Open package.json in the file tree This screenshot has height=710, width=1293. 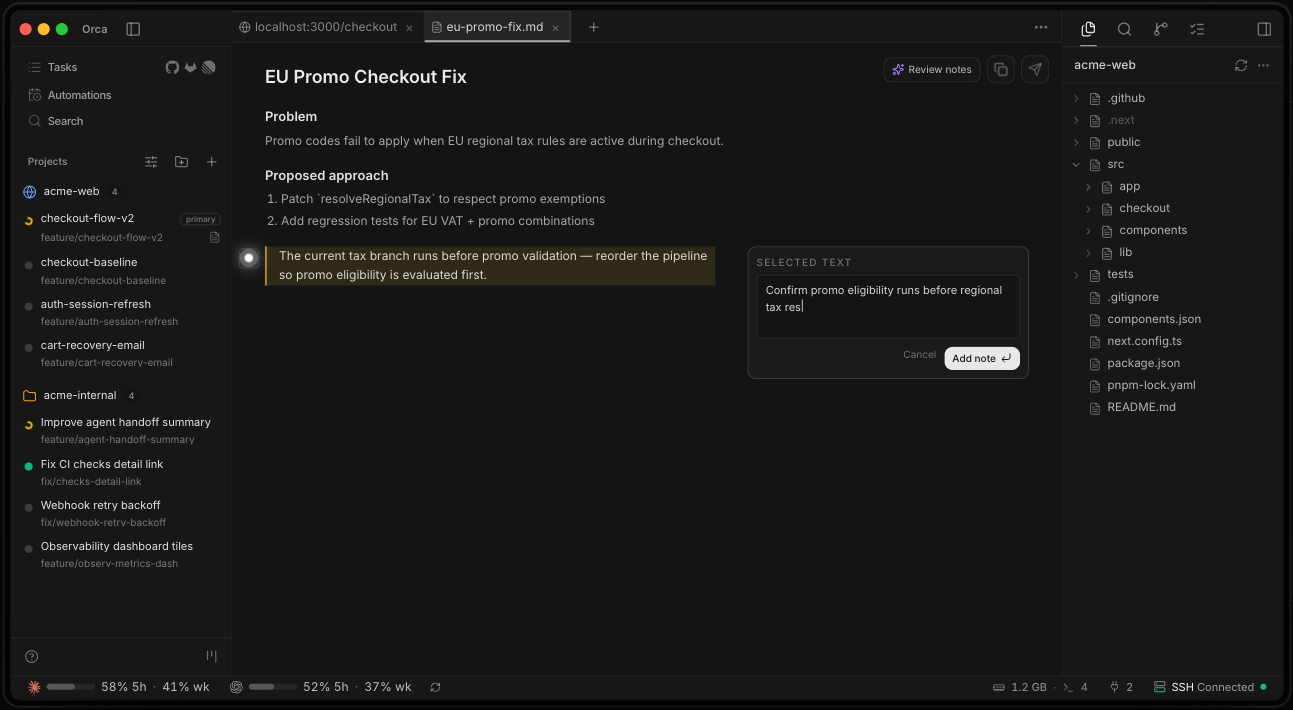(x=1143, y=363)
